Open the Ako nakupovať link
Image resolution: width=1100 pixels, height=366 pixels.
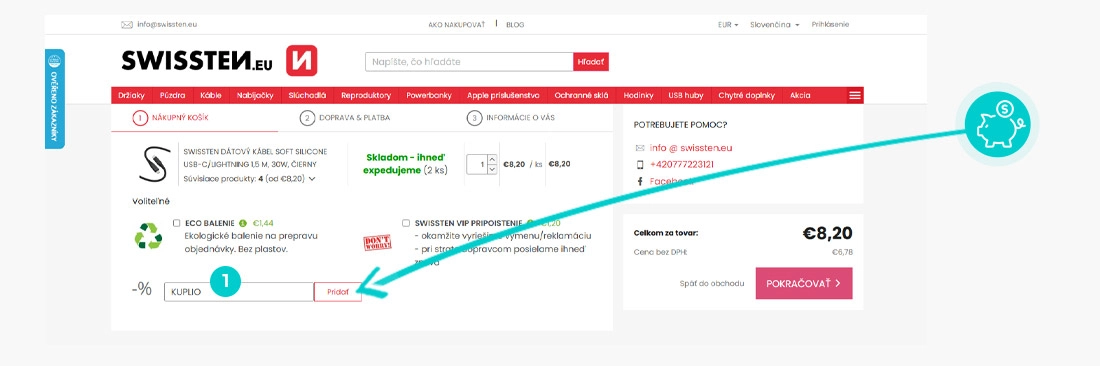click(457, 25)
